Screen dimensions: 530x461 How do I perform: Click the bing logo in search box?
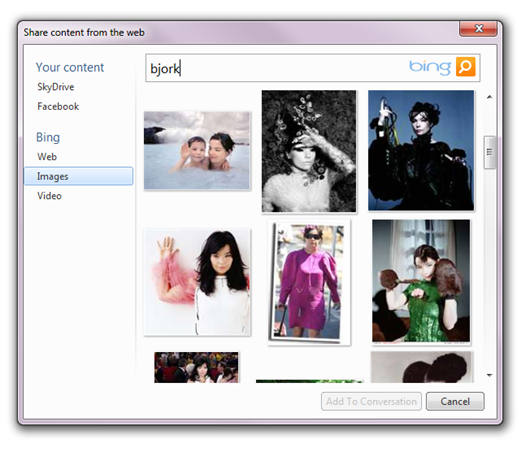430,67
